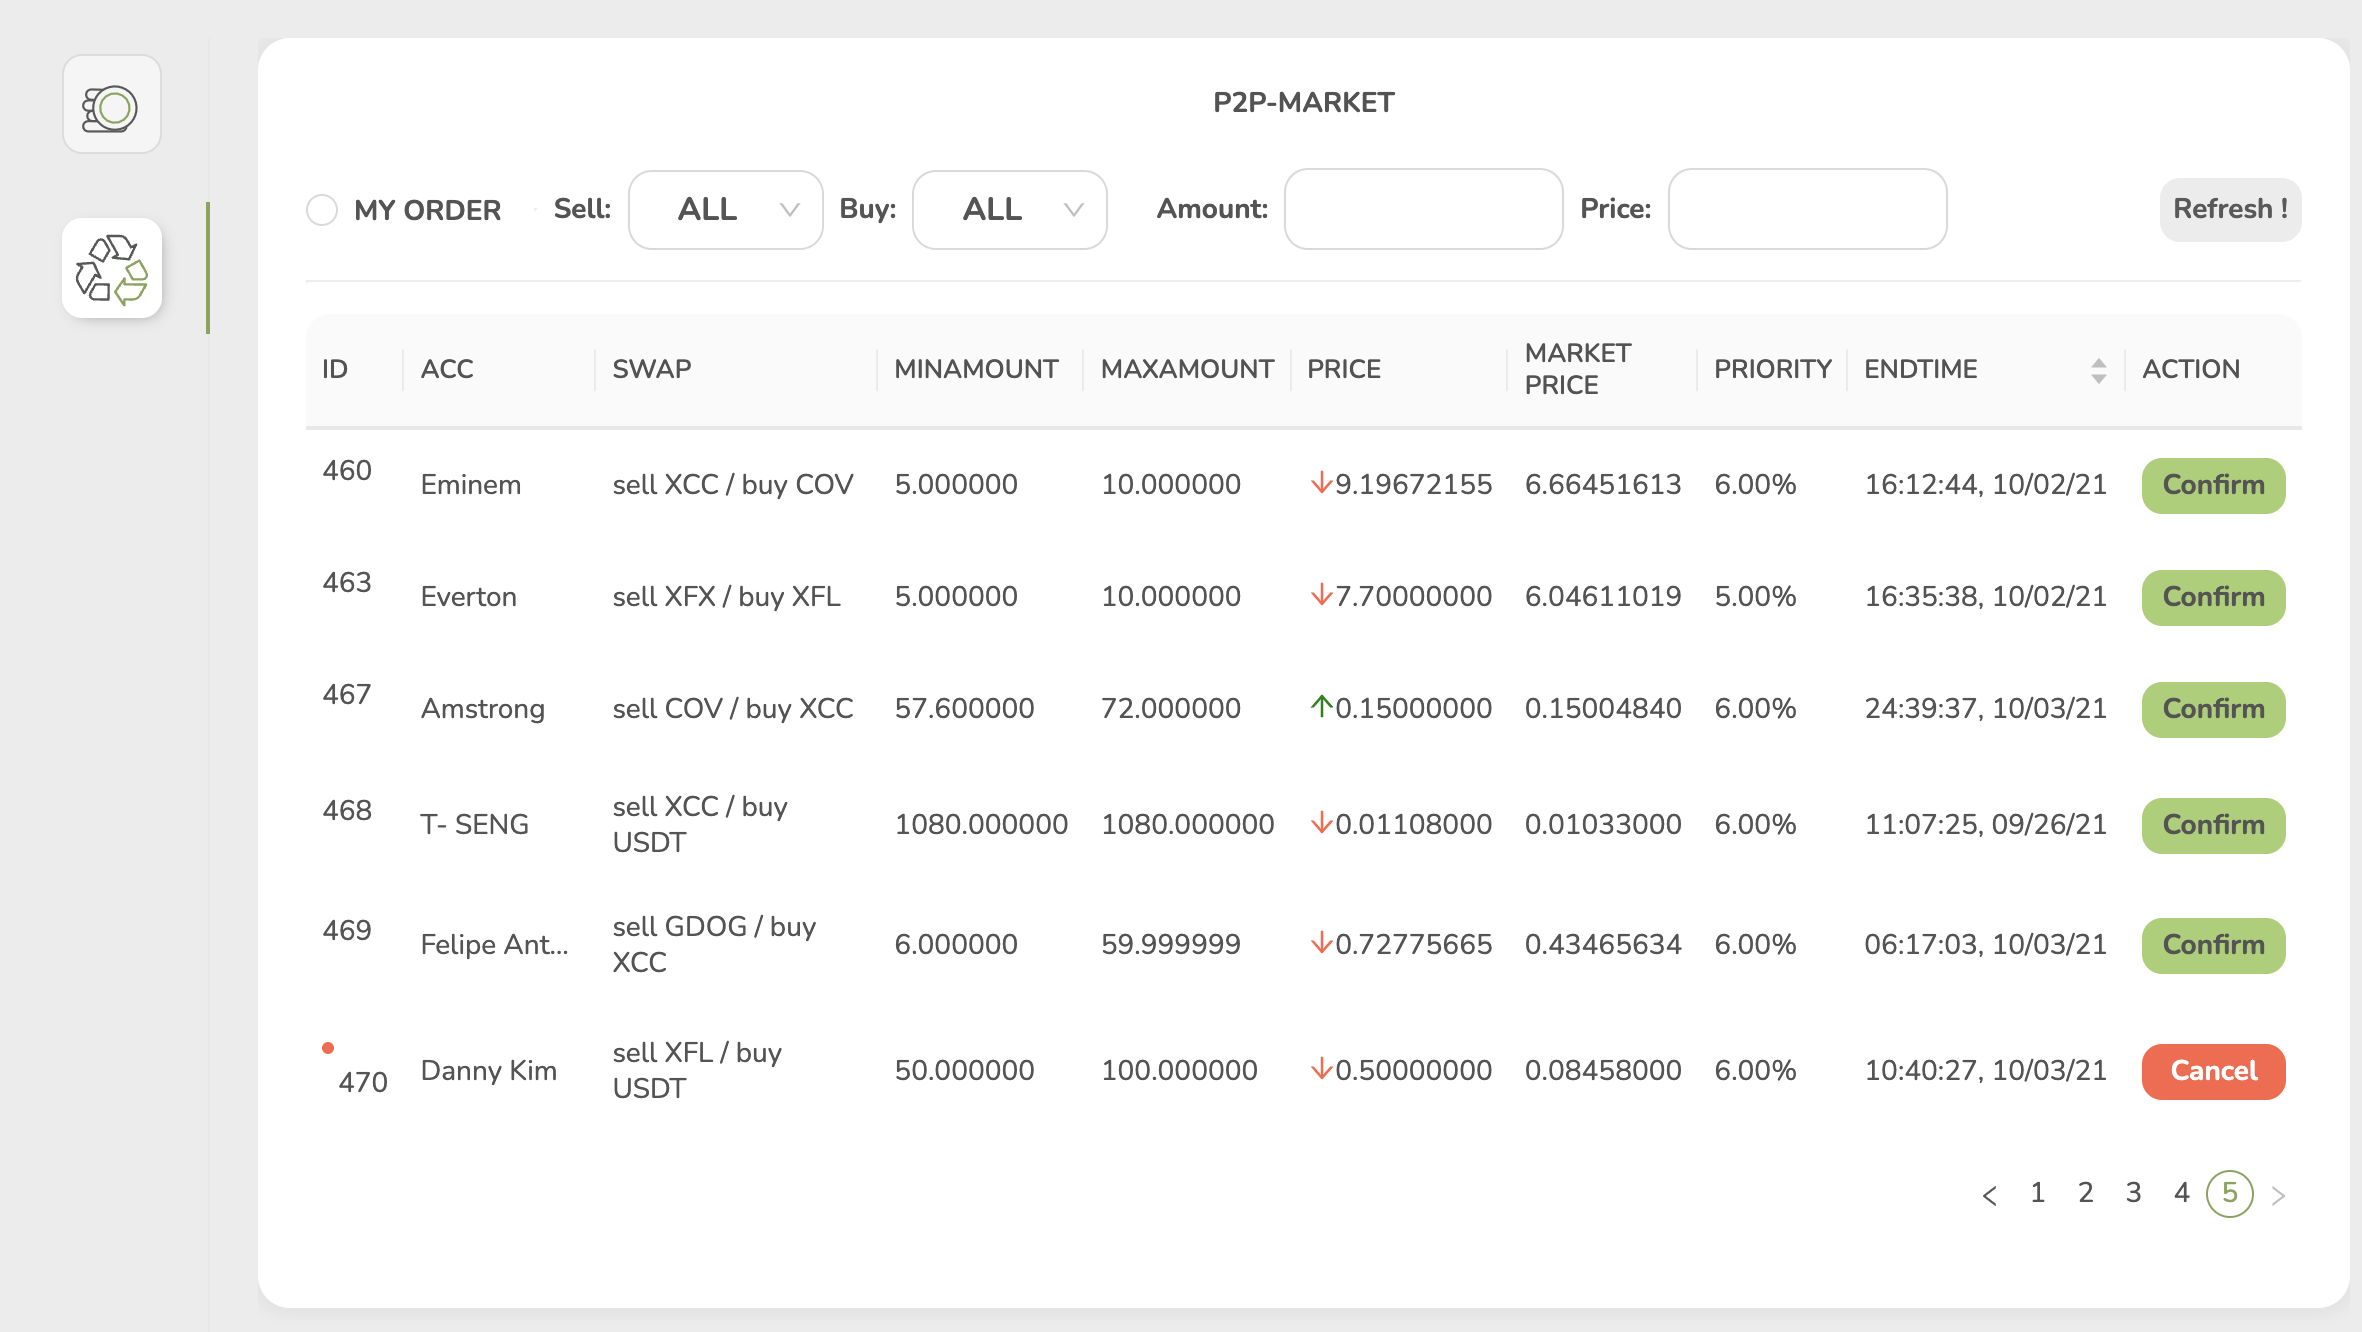The width and height of the screenshot is (2362, 1332).
Task: Cancel Danny Kim's order 470
Action: coord(2213,1072)
